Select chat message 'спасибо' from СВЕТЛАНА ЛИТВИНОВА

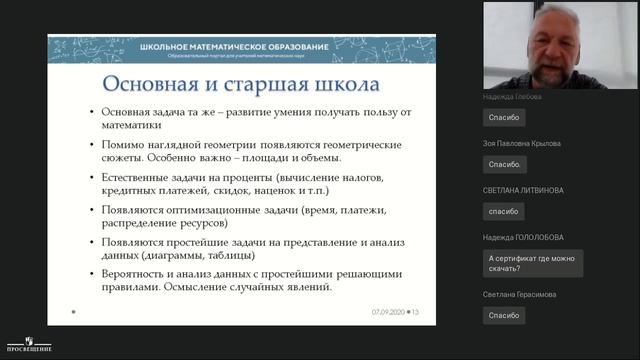click(x=503, y=211)
